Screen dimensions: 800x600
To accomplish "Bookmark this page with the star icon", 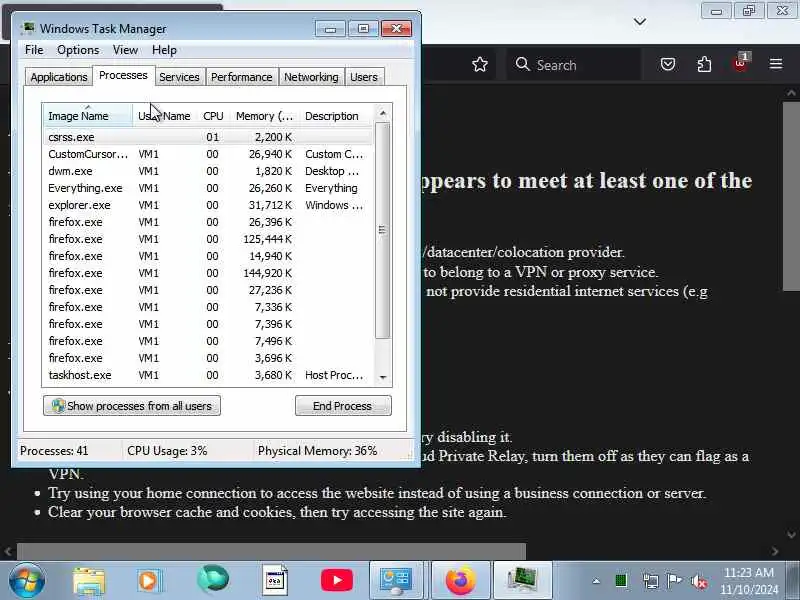I will [x=480, y=64].
